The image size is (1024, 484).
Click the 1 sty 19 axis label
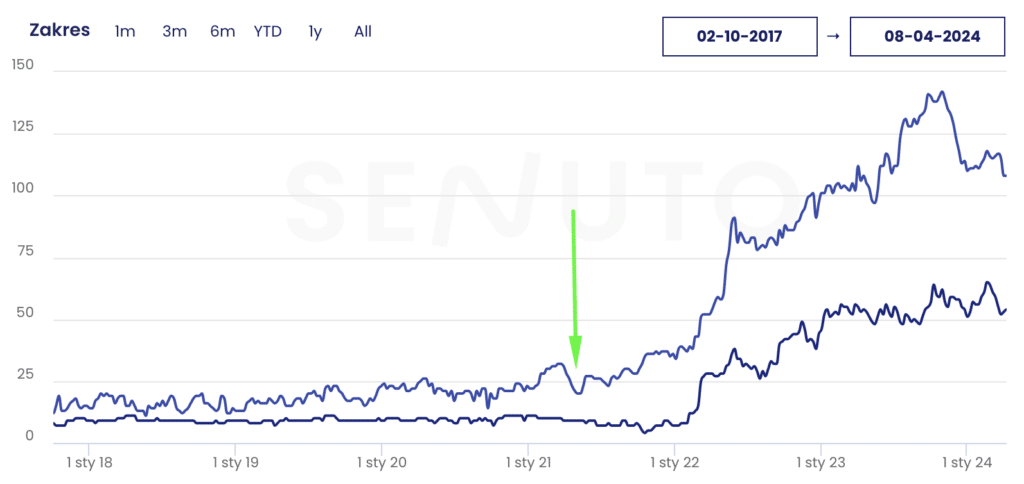[x=235, y=462]
